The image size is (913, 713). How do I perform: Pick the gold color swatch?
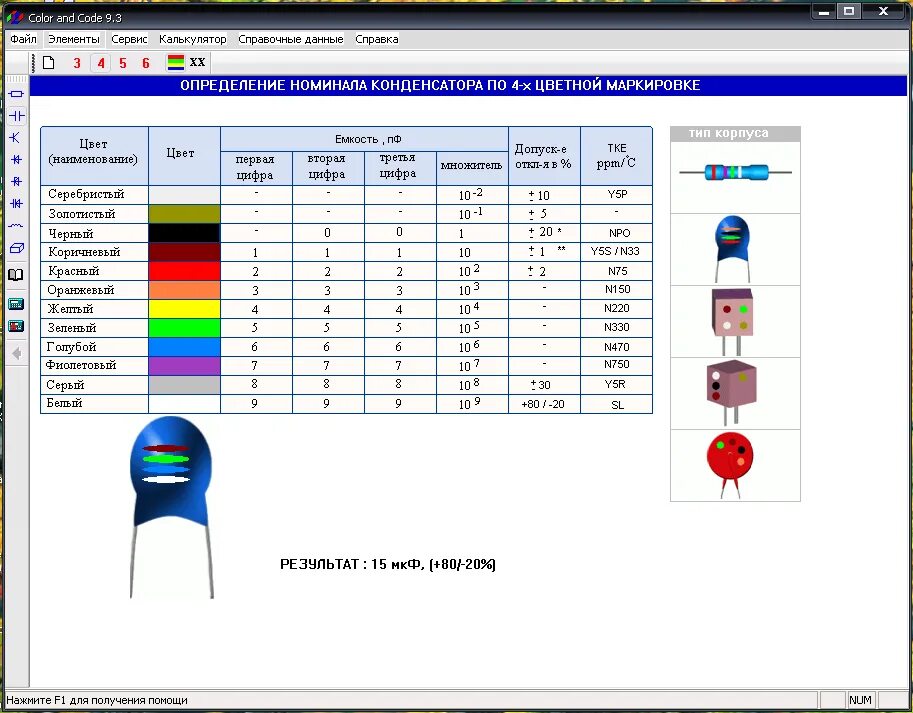click(x=184, y=214)
